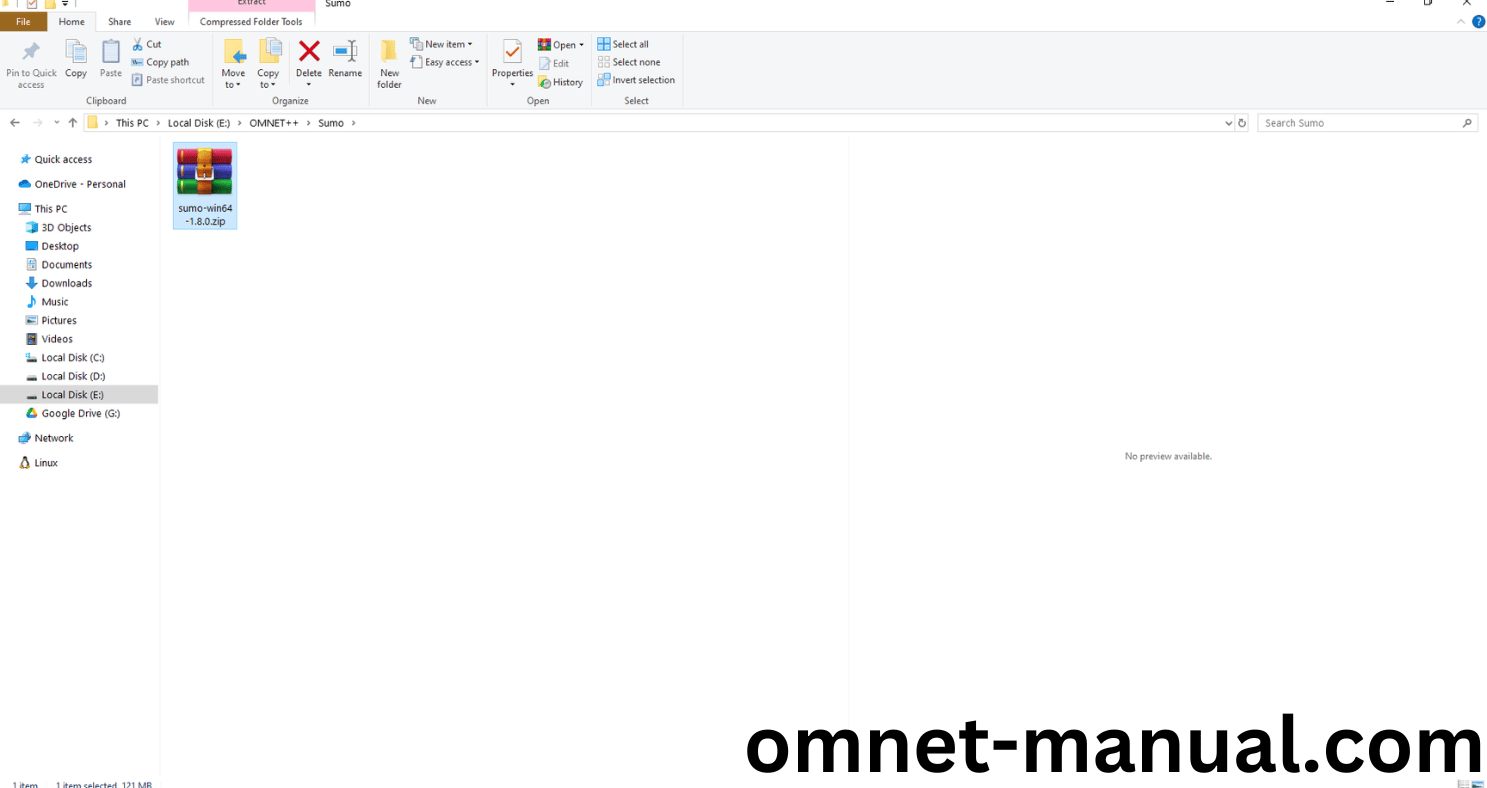This screenshot has height=788, width=1487.
Task: Click the Rename button
Action: (x=345, y=60)
